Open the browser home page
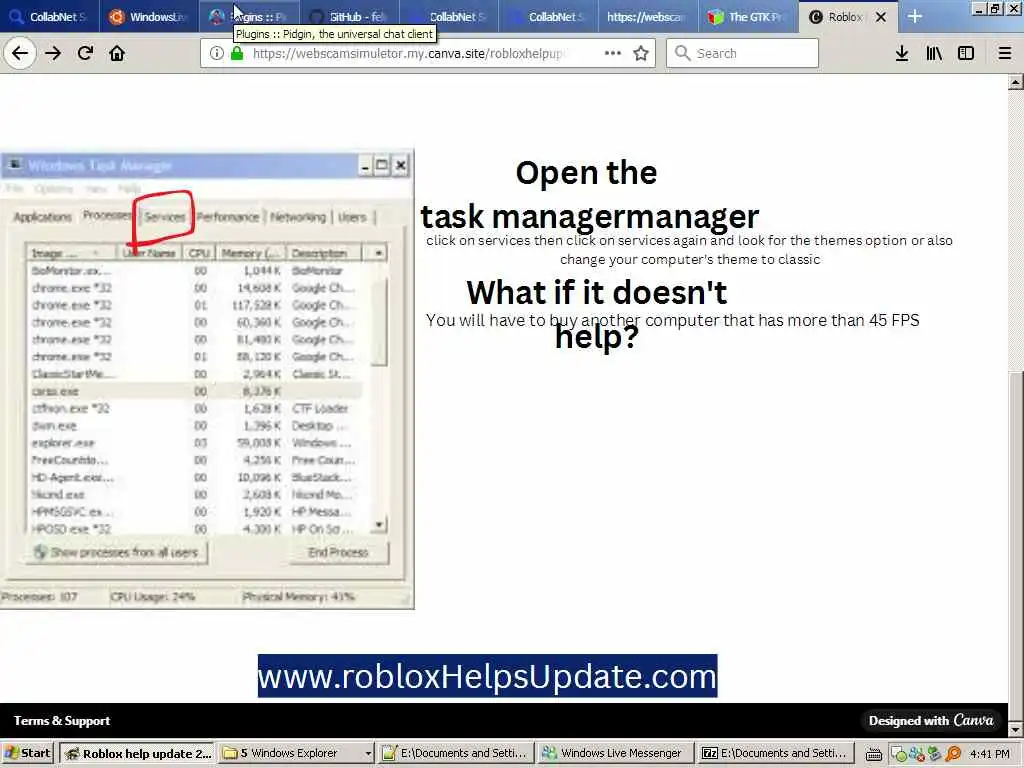The image size is (1024, 768). coord(118,54)
